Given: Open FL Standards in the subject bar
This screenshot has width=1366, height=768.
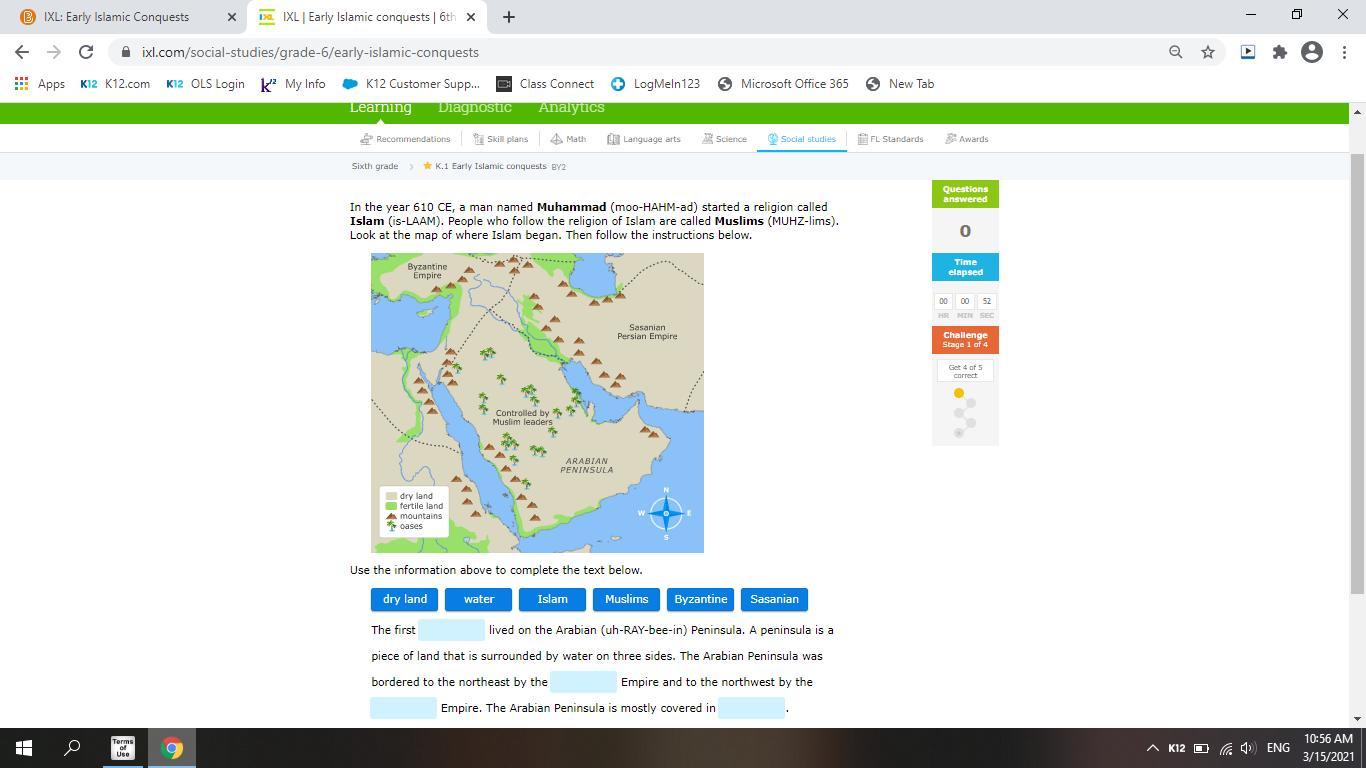Looking at the screenshot, I should [x=890, y=139].
